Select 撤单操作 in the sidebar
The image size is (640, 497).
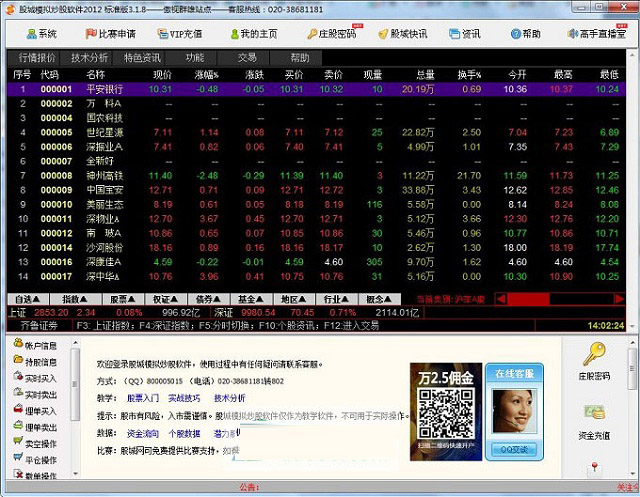pos(35,475)
